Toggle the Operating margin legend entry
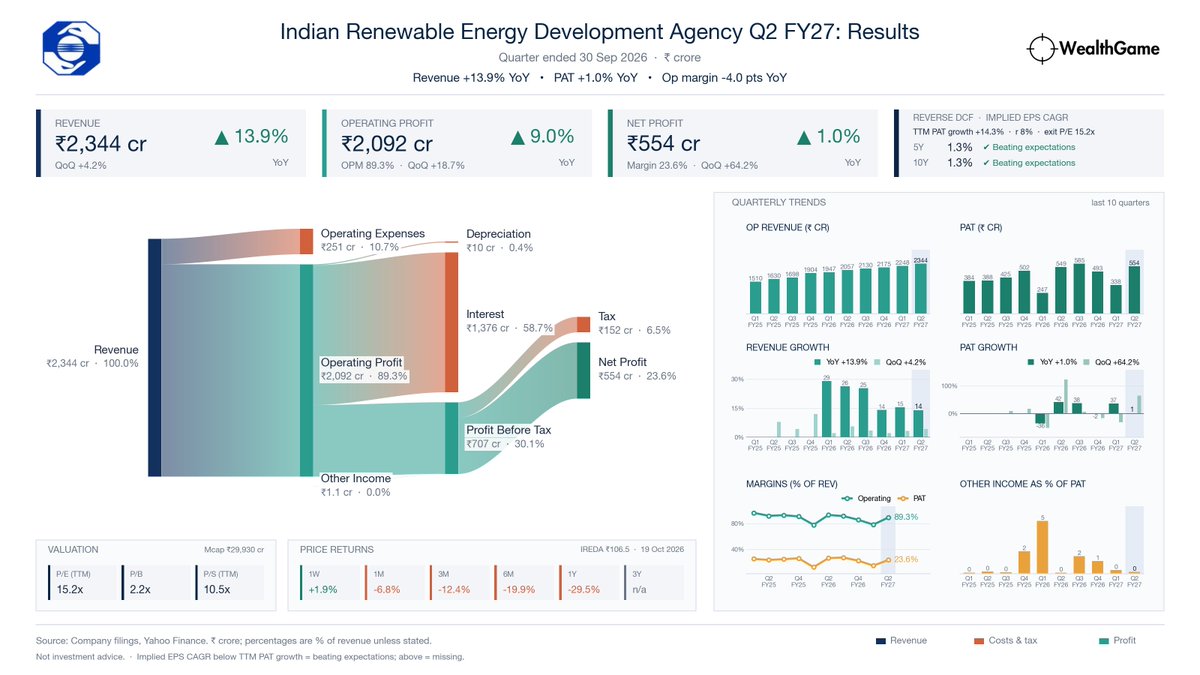1200x675 pixels. [x=864, y=497]
